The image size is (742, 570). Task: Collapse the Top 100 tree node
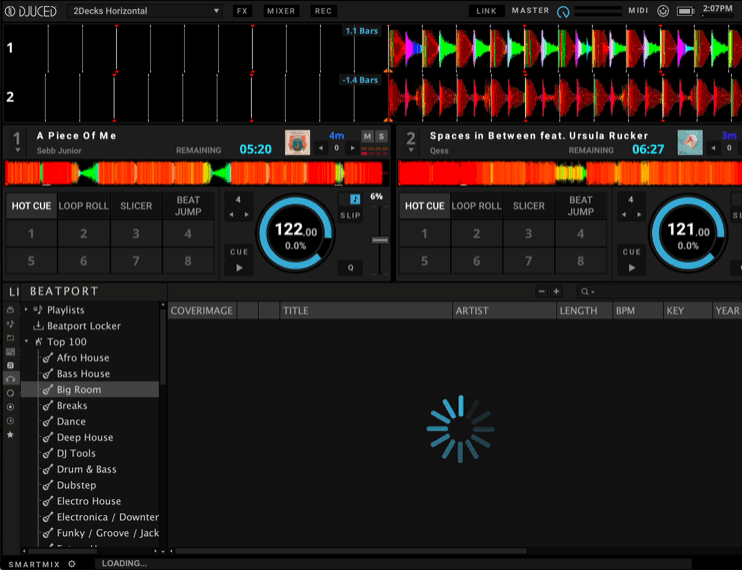[x=28, y=342]
